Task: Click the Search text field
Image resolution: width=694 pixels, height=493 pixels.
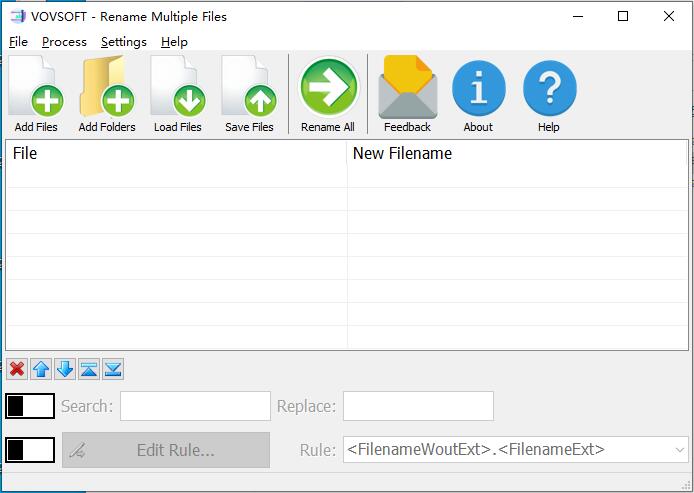Action: [x=195, y=406]
